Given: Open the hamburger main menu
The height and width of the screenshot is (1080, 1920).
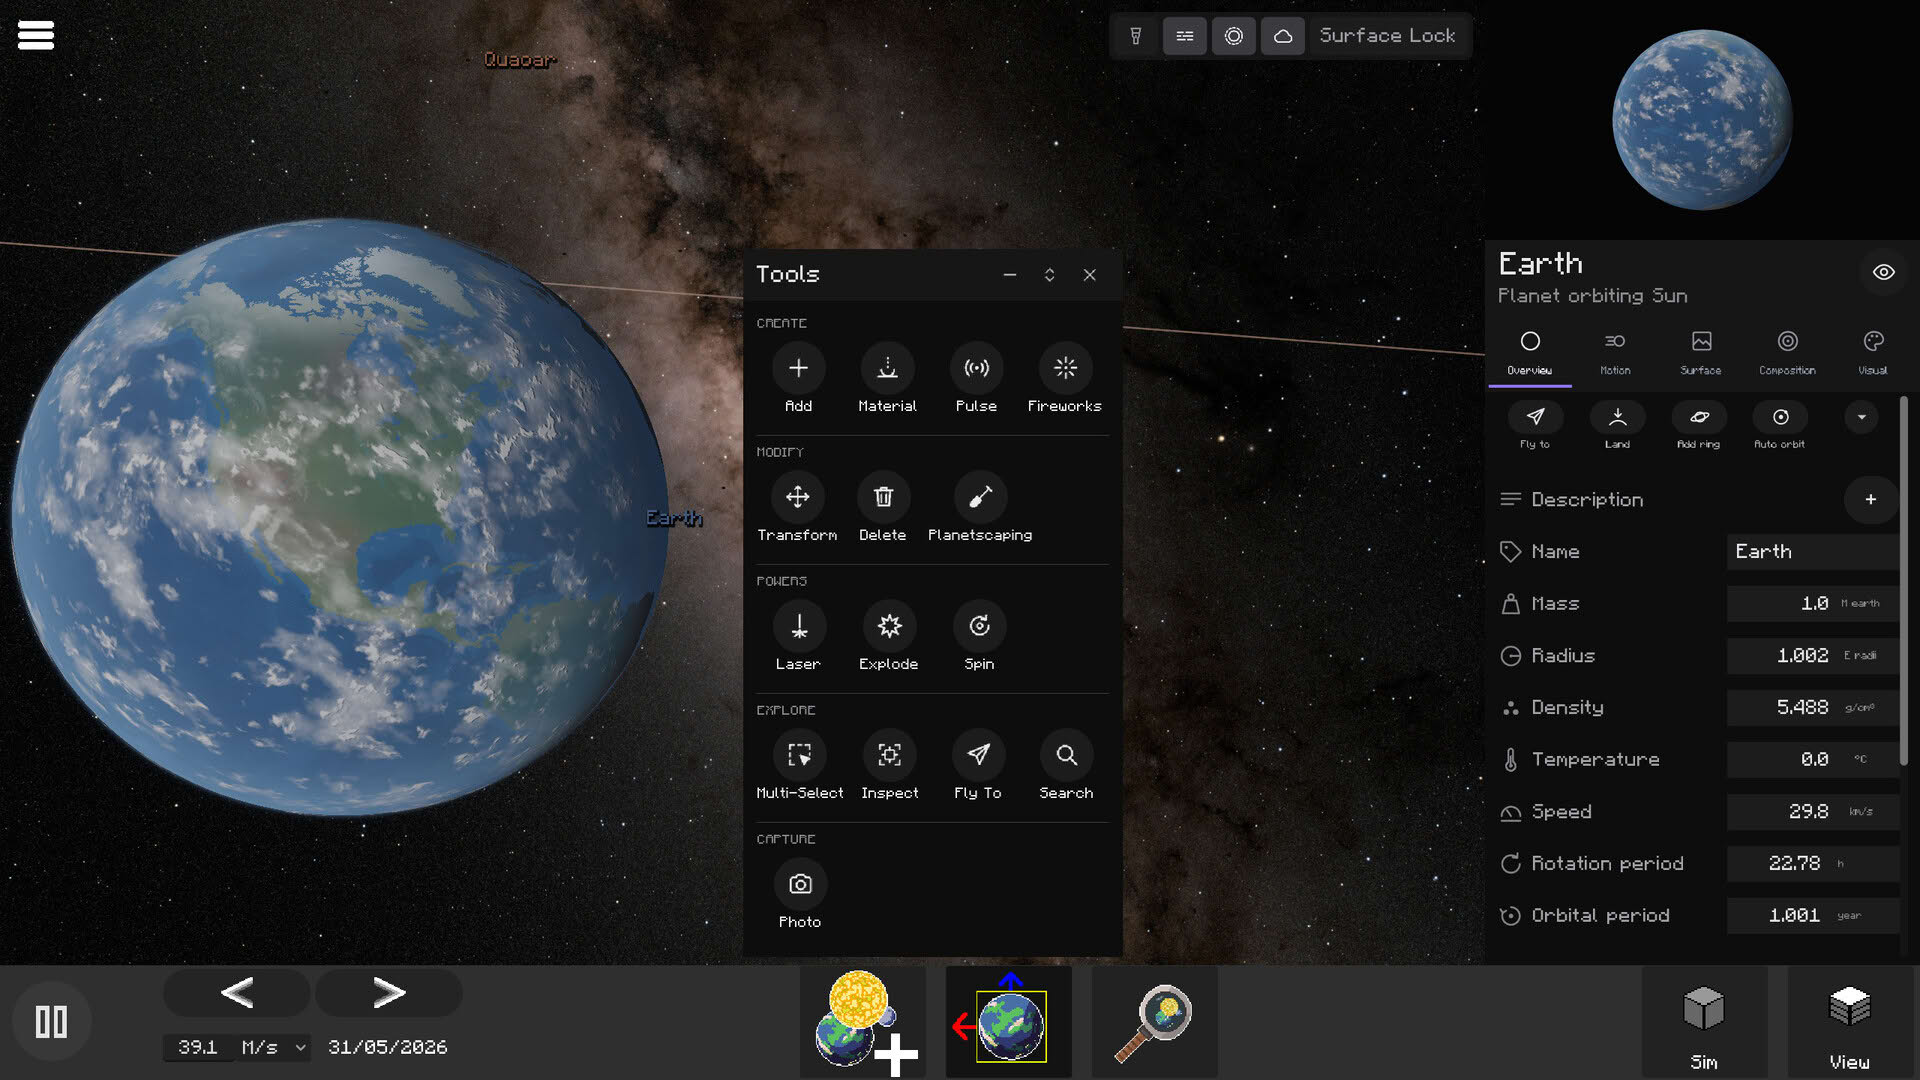Looking at the screenshot, I should 36,35.
